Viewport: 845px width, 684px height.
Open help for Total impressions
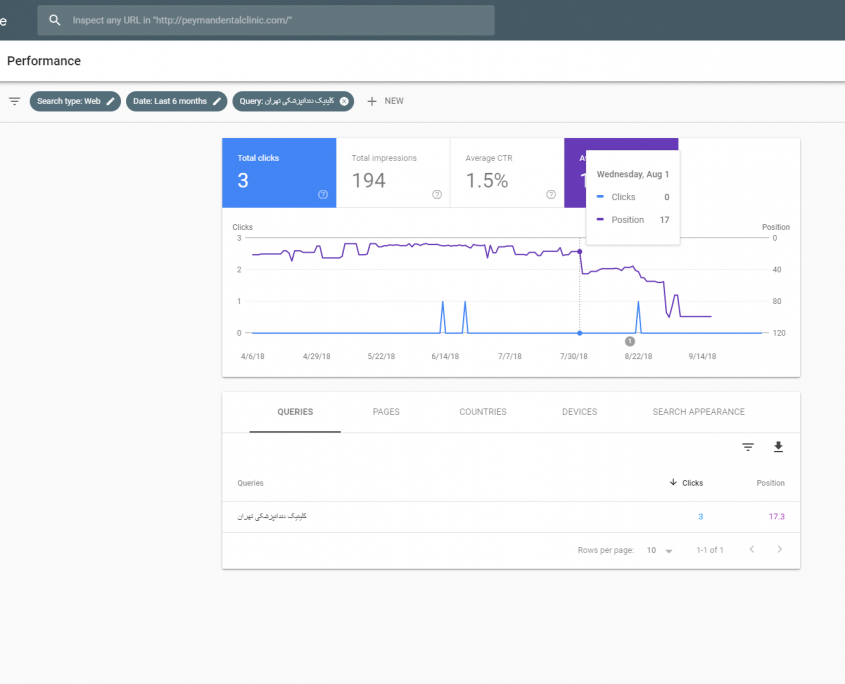[437, 195]
